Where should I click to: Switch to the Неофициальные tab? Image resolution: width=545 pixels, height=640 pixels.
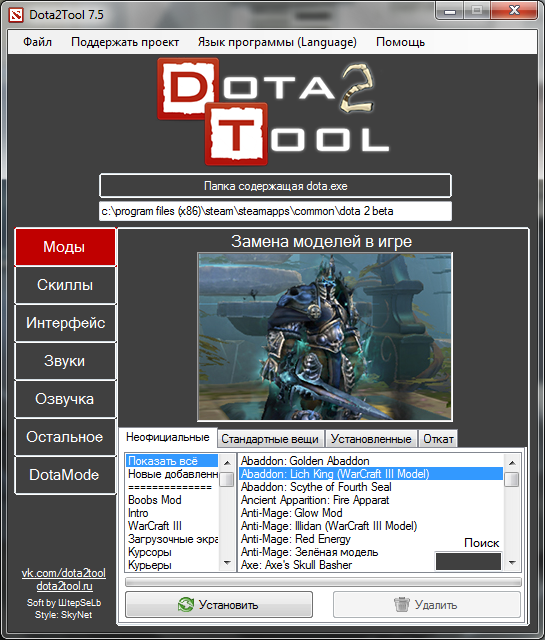coord(168,437)
